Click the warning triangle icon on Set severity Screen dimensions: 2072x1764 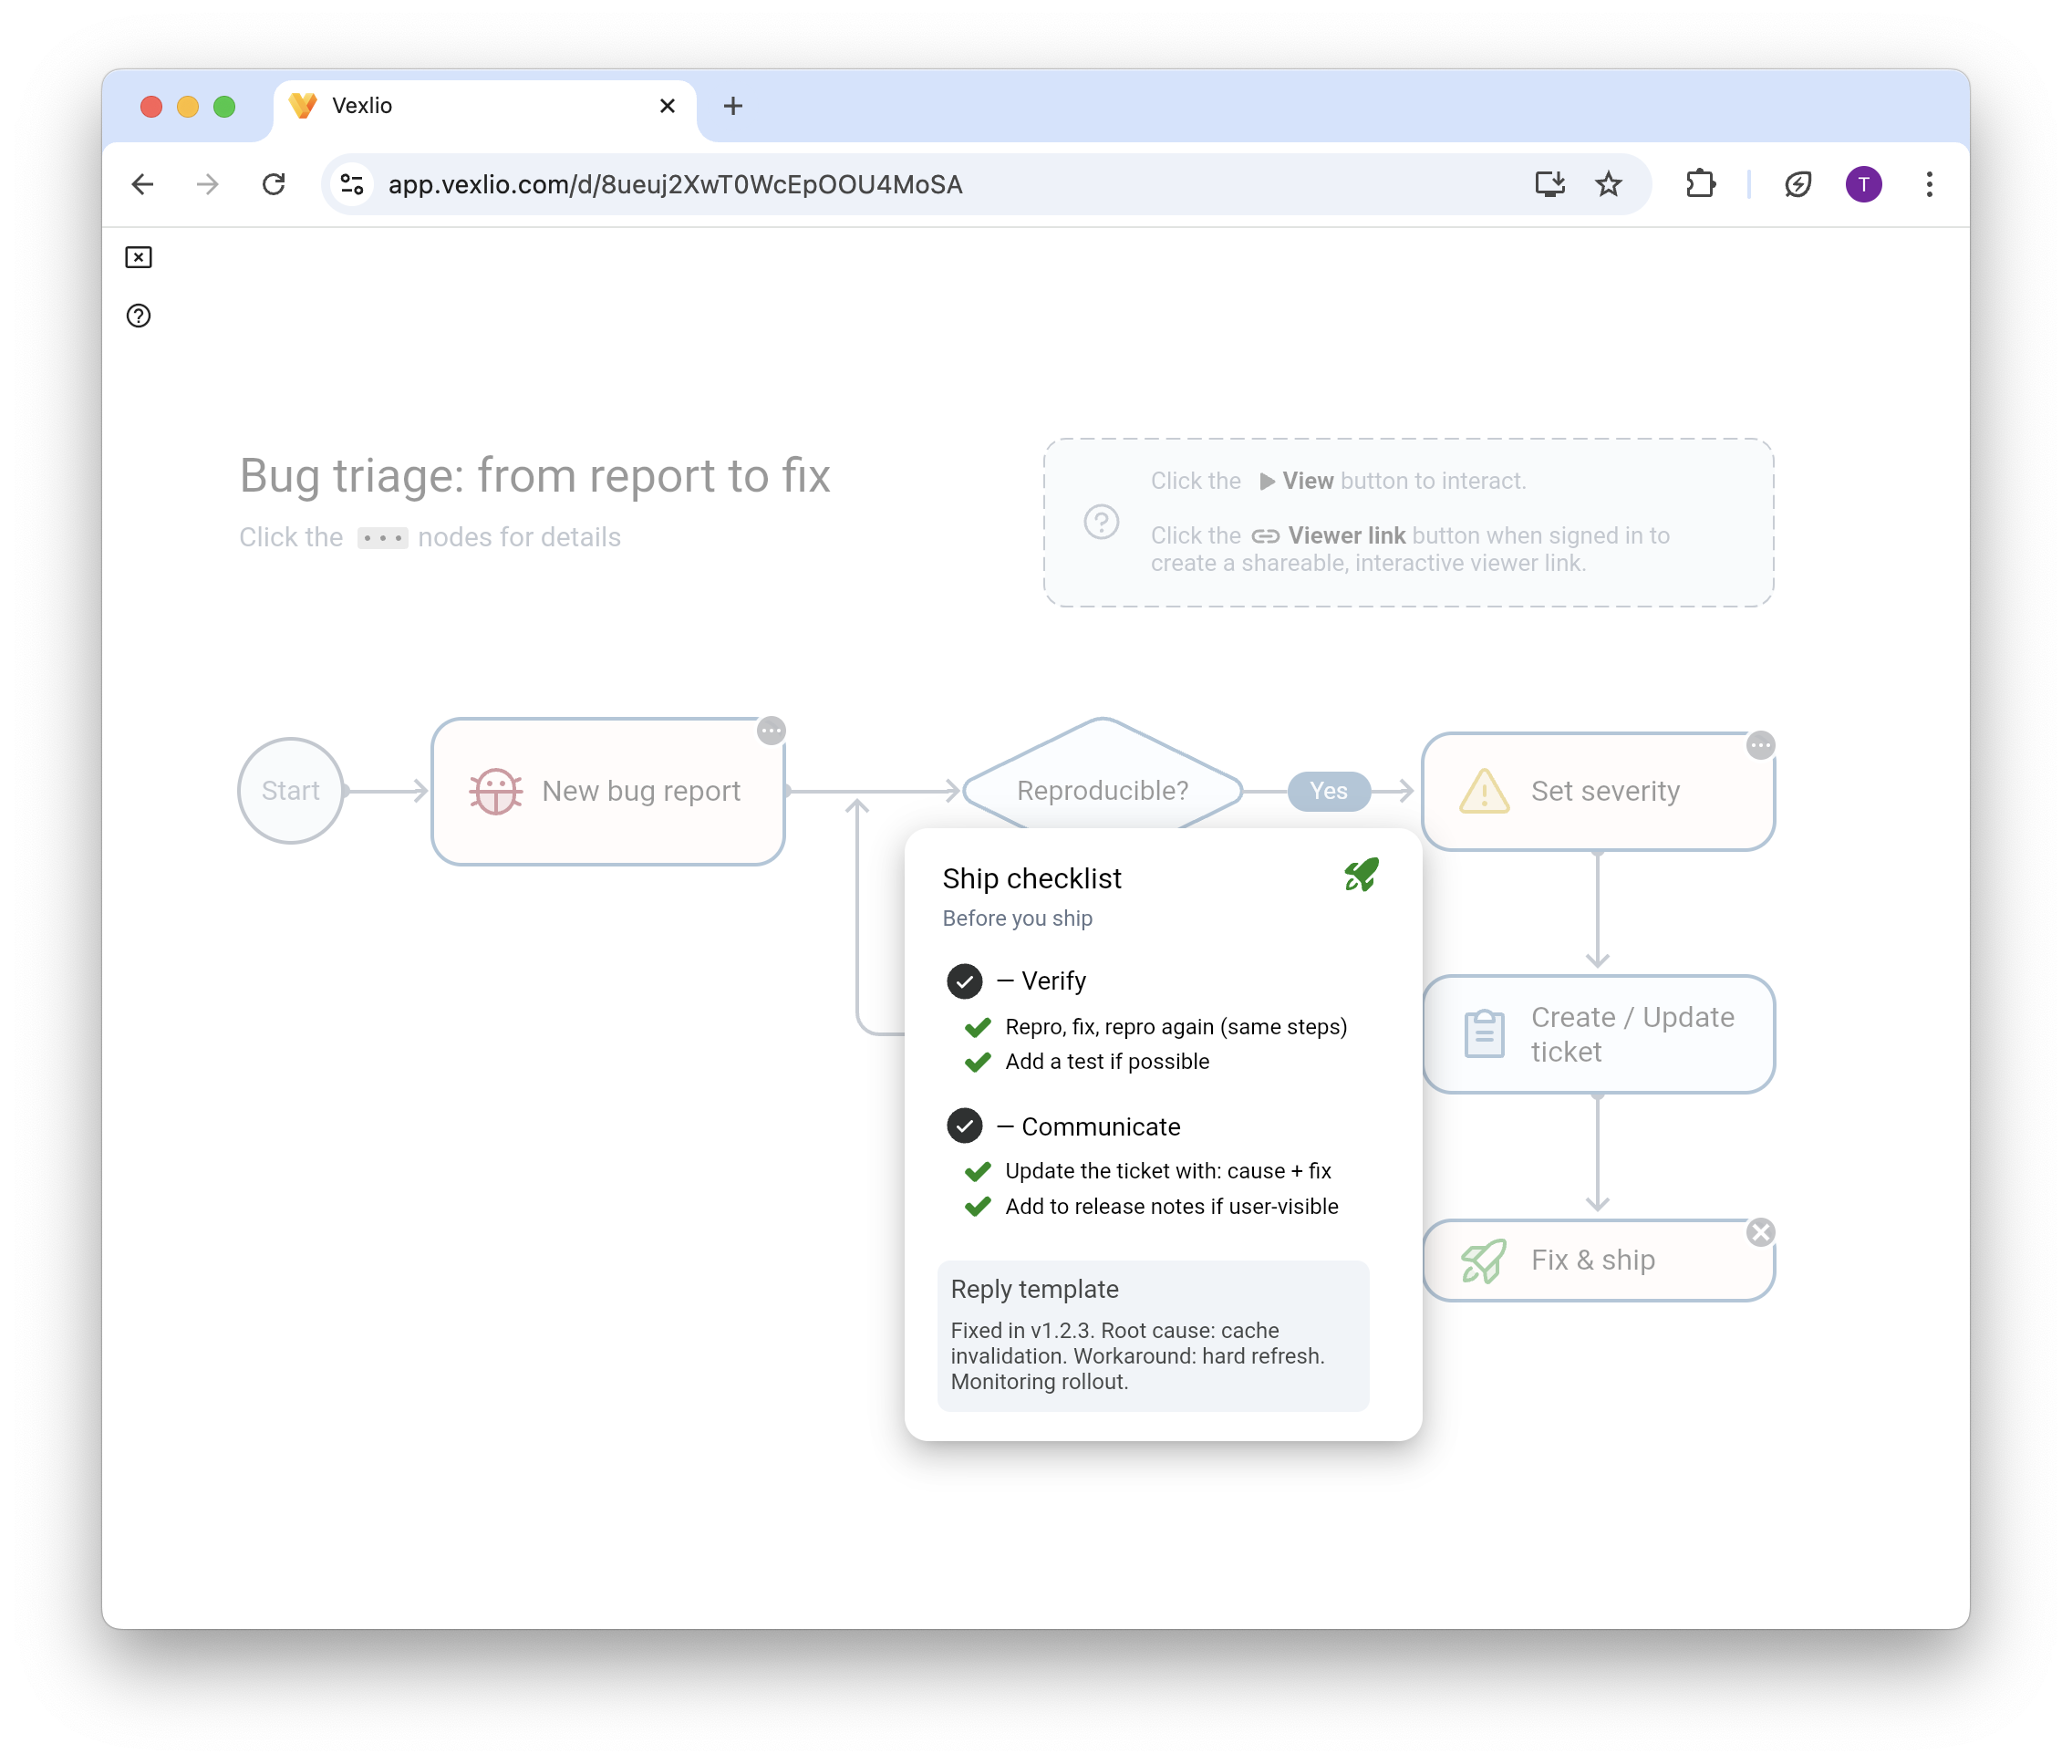pyautogui.click(x=1484, y=792)
